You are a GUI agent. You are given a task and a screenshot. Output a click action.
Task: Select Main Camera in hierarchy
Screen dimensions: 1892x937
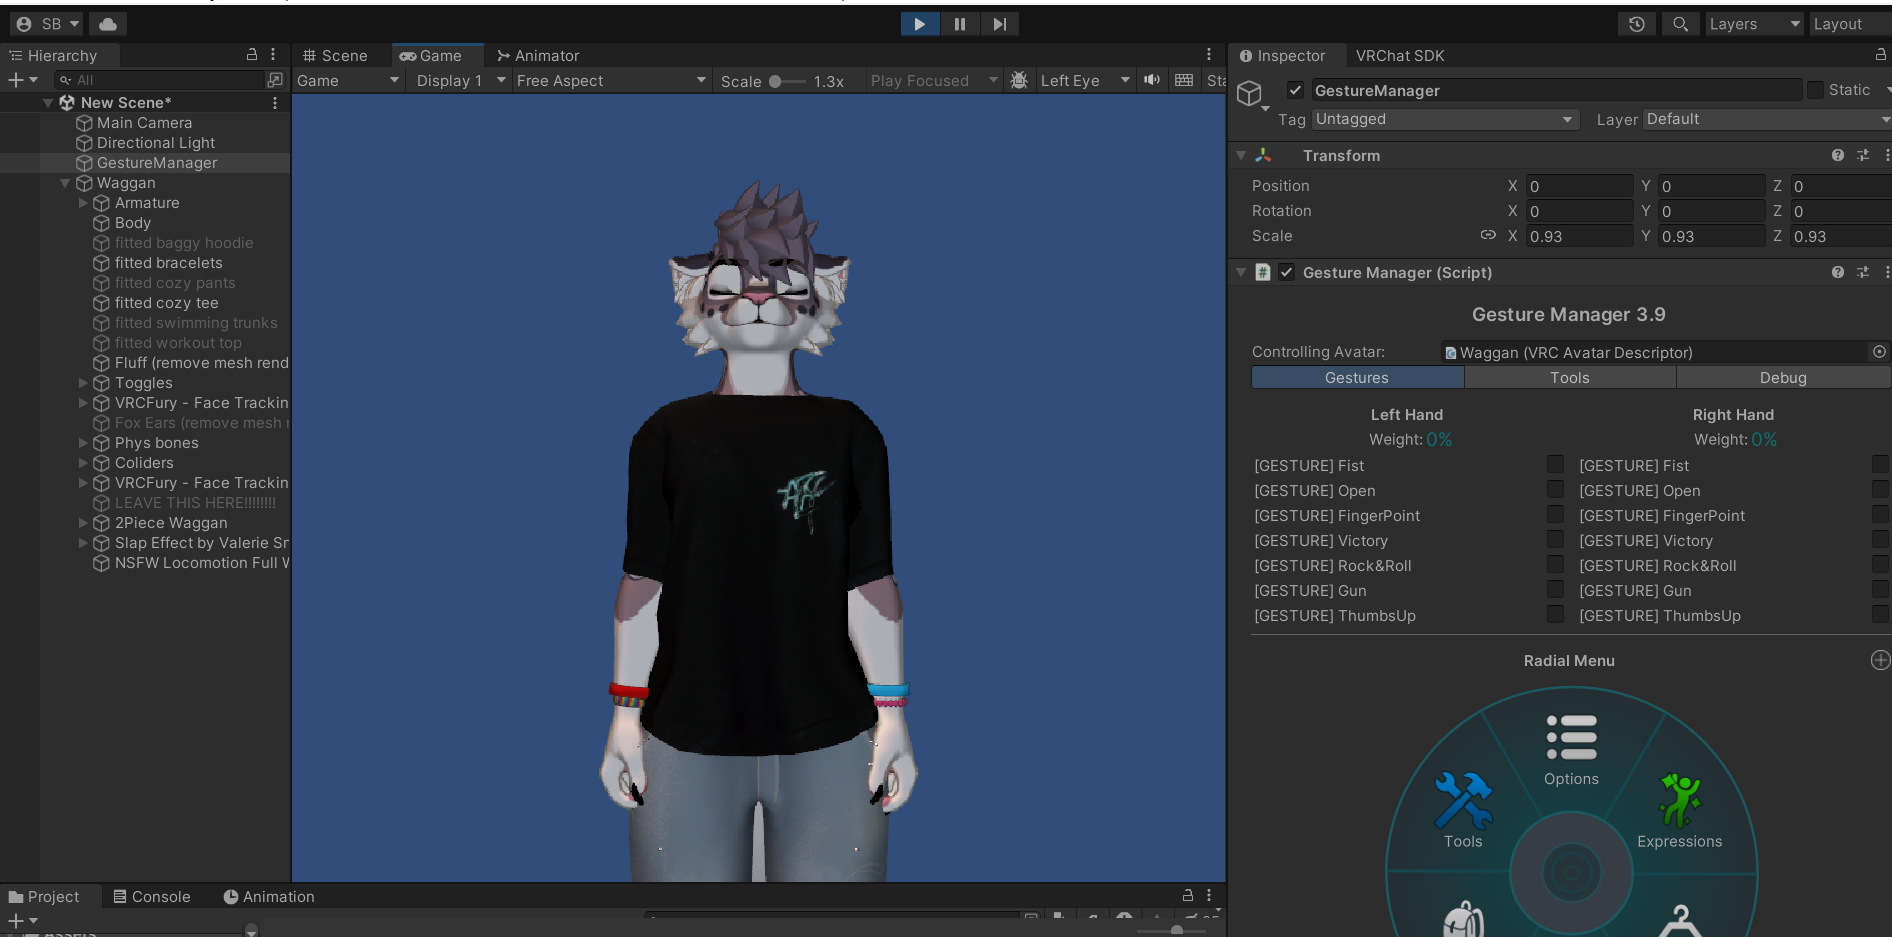(144, 123)
